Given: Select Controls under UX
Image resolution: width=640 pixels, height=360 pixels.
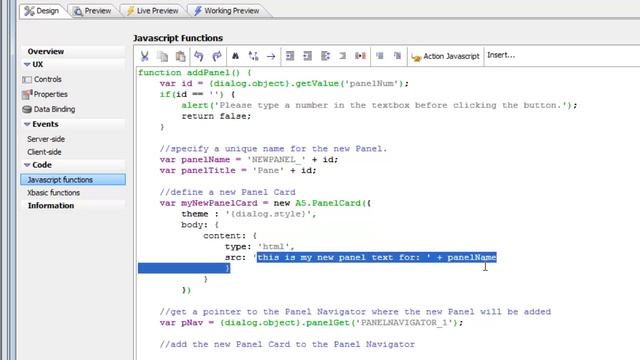Looking at the screenshot, I should (47, 80).
